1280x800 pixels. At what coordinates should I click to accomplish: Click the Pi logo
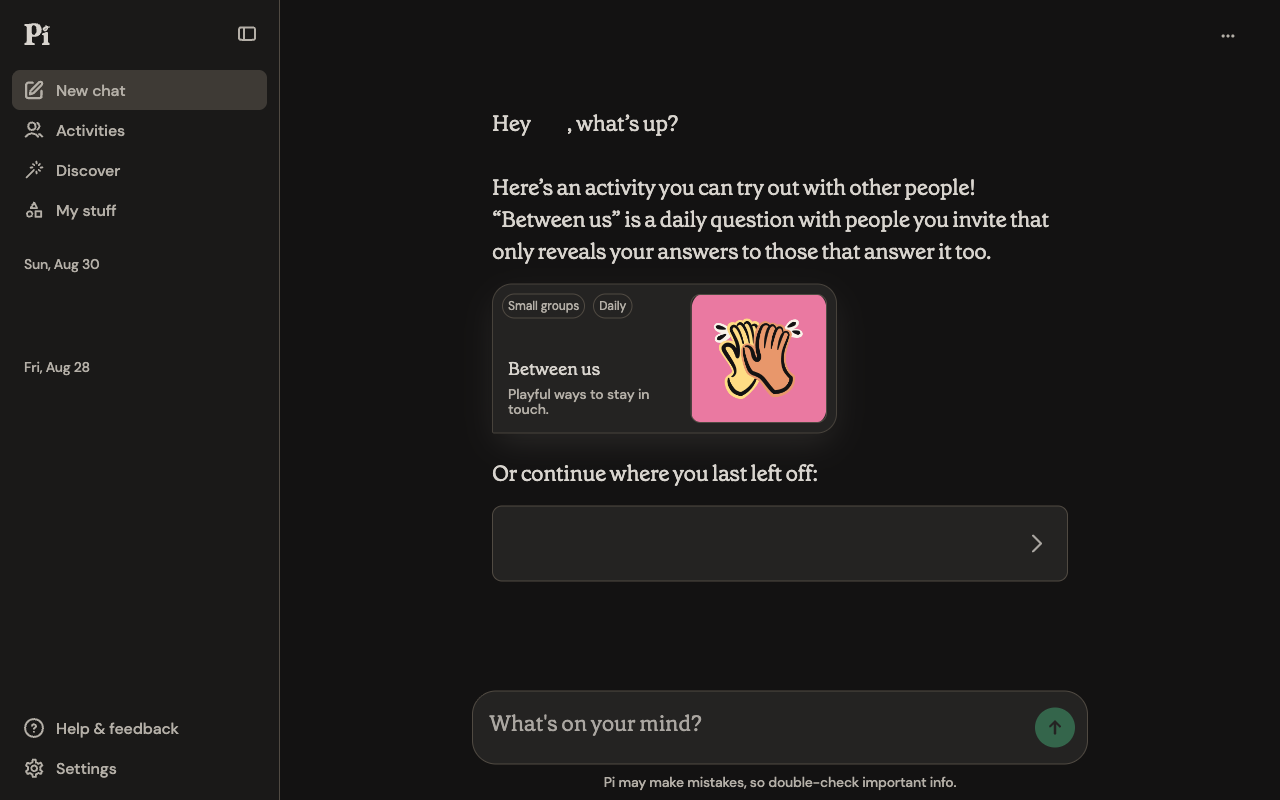pyautogui.click(x=37, y=34)
